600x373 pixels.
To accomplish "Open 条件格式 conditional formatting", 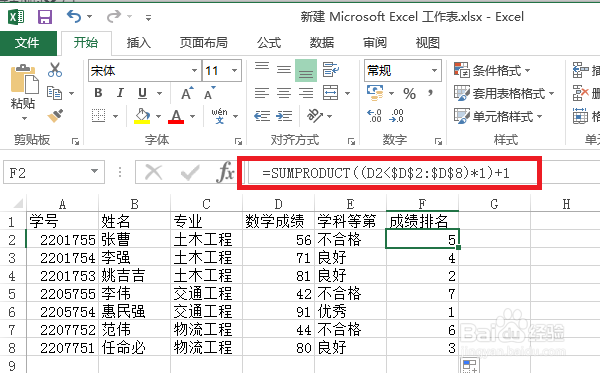I will (x=492, y=70).
